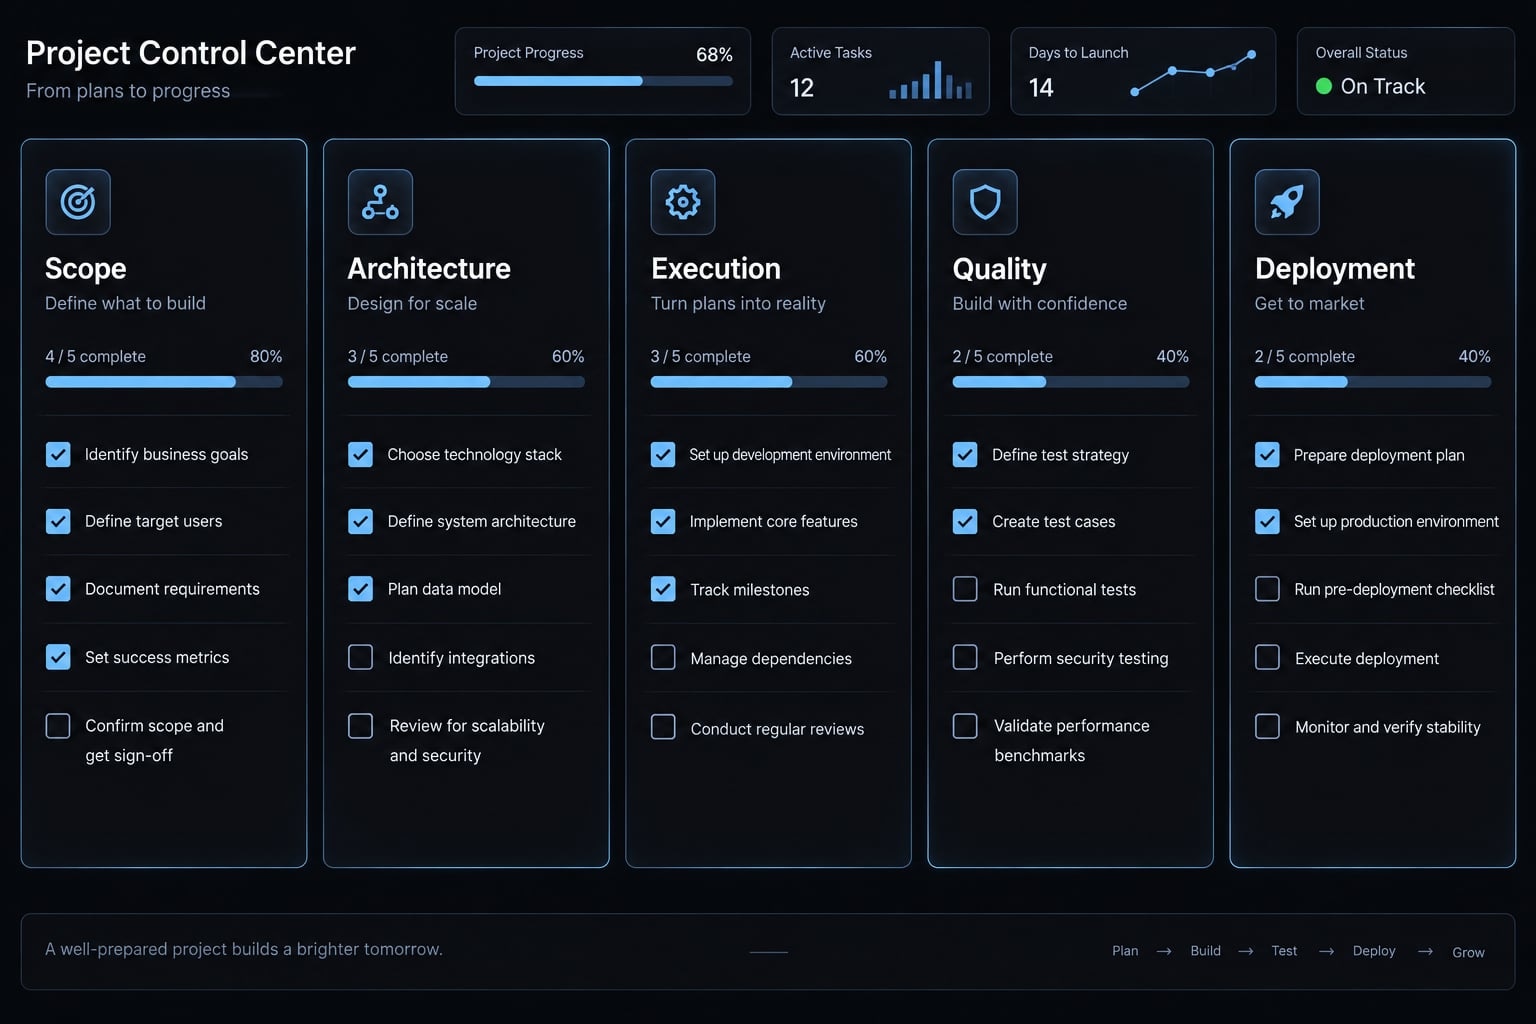The height and width of the screenshot is (1024, 1536).
Task: Toggle Manage dependencies checkbox
Action: [663, 657]
